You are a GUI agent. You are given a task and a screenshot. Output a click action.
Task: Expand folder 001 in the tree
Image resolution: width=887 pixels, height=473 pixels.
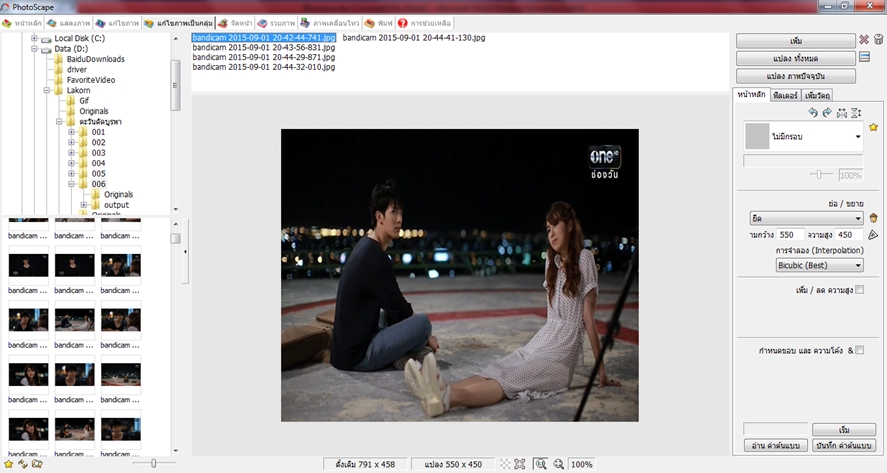point(72,132)
